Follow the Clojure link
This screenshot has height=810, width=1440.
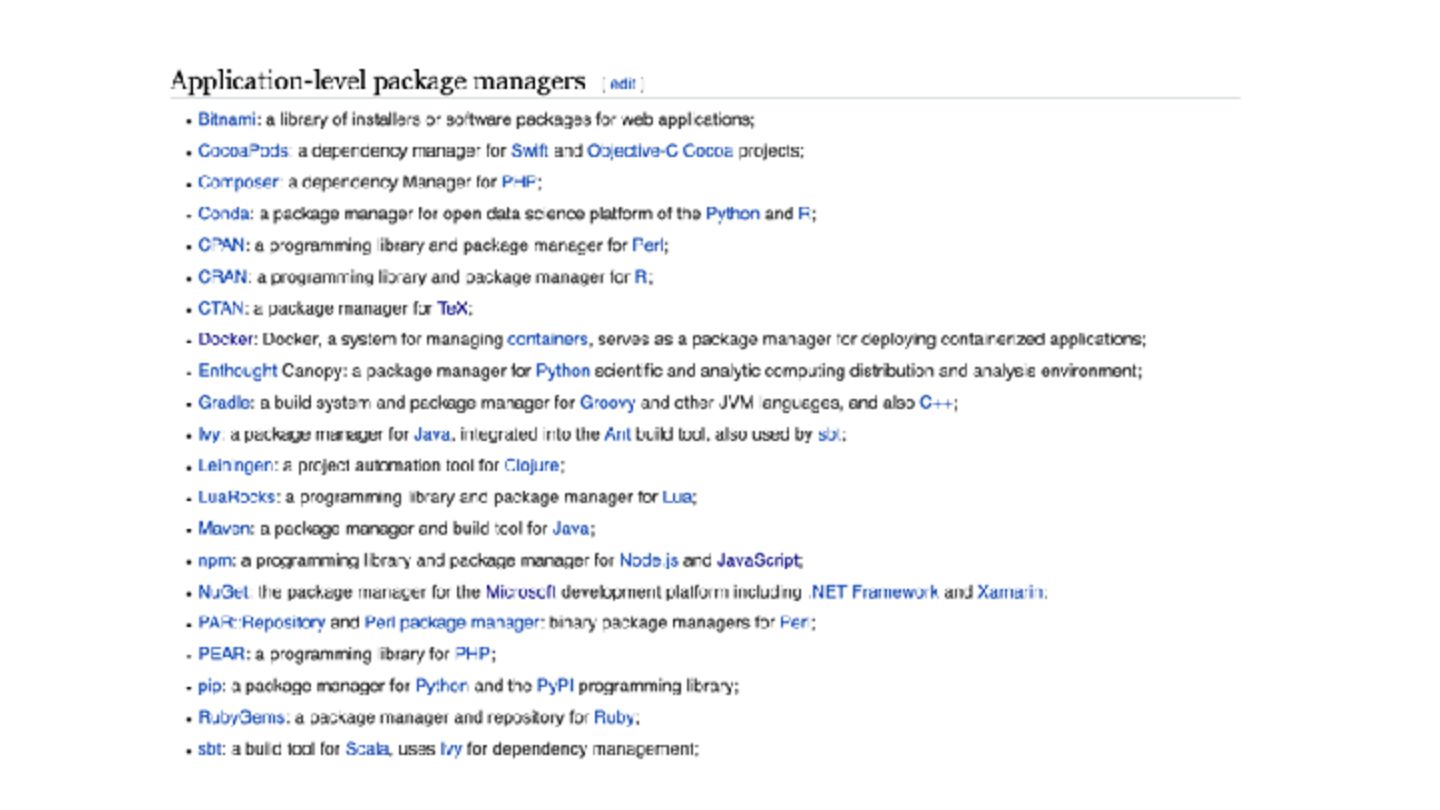point(531,466)
